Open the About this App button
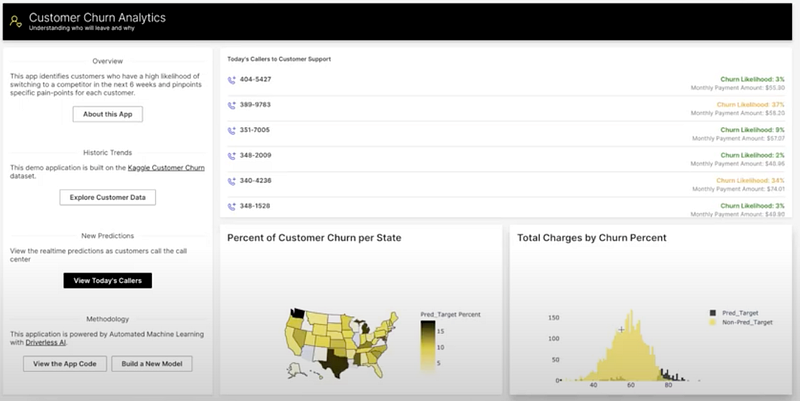Viewport: 800px width, 401px height. coord(109,114)
